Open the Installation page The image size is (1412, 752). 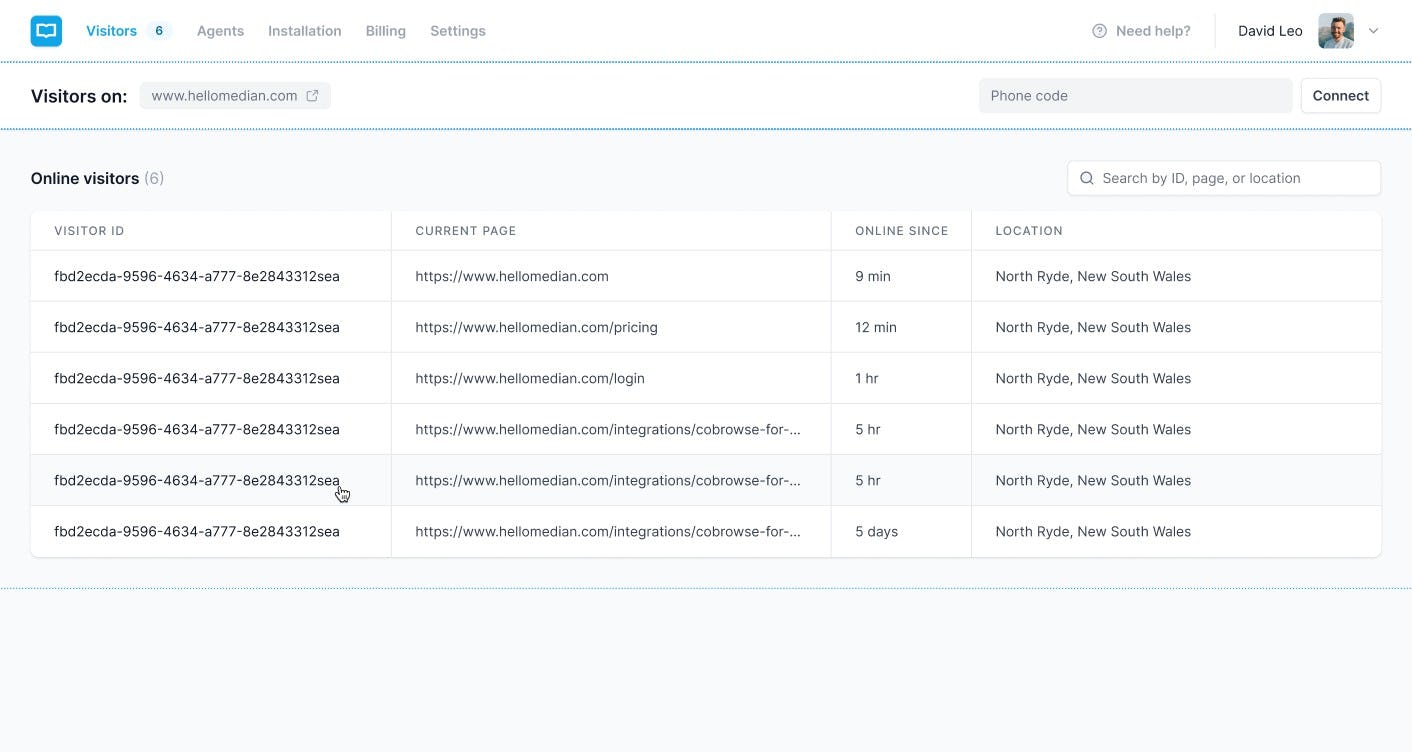pyautogui.click(x=304, y=30)
